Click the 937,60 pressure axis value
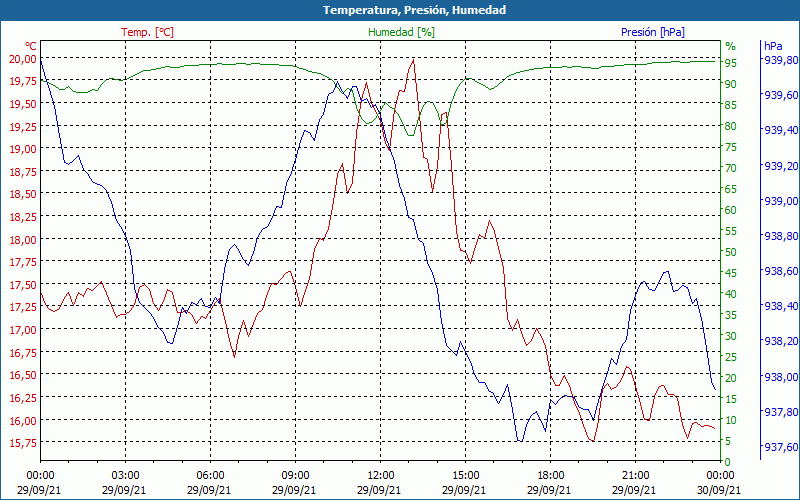The image size is (800, 500). 779,447
